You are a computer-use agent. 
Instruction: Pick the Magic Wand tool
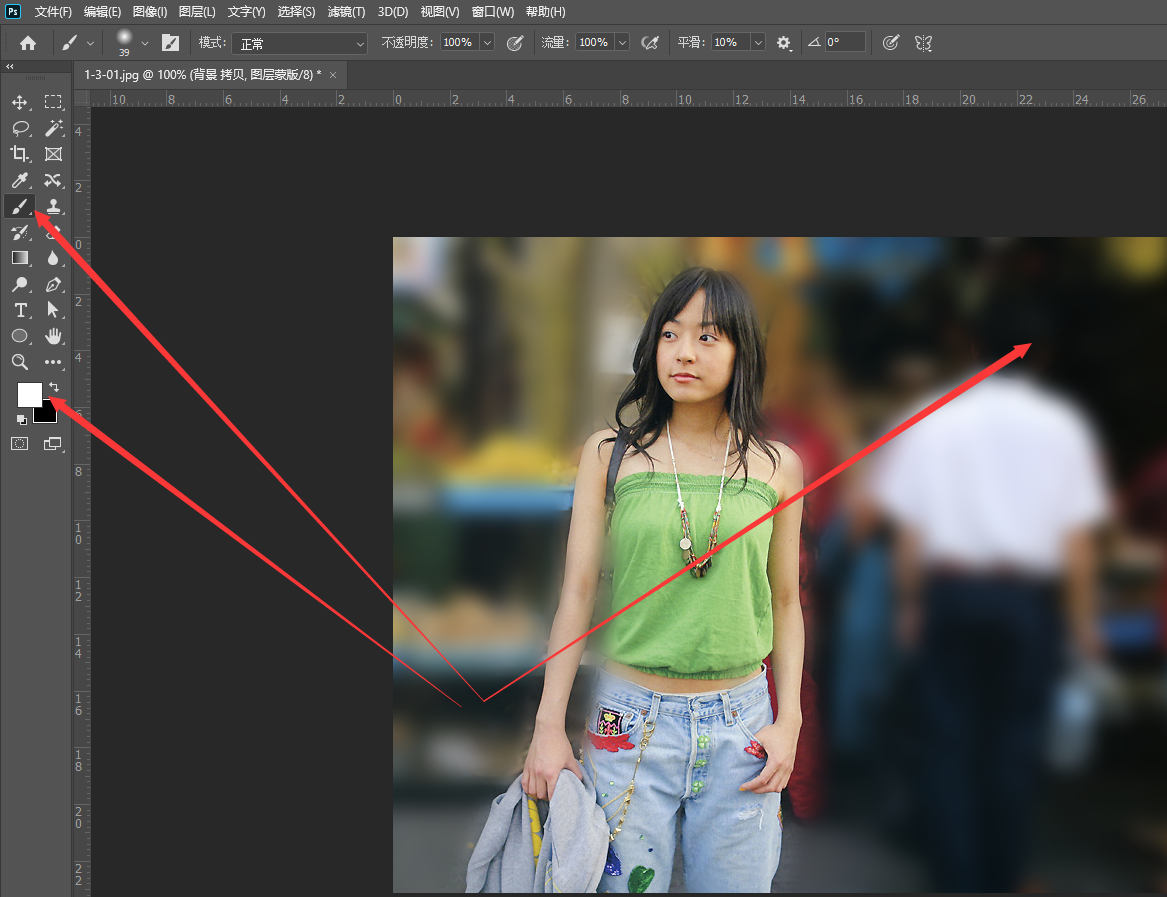pos(53,128)
